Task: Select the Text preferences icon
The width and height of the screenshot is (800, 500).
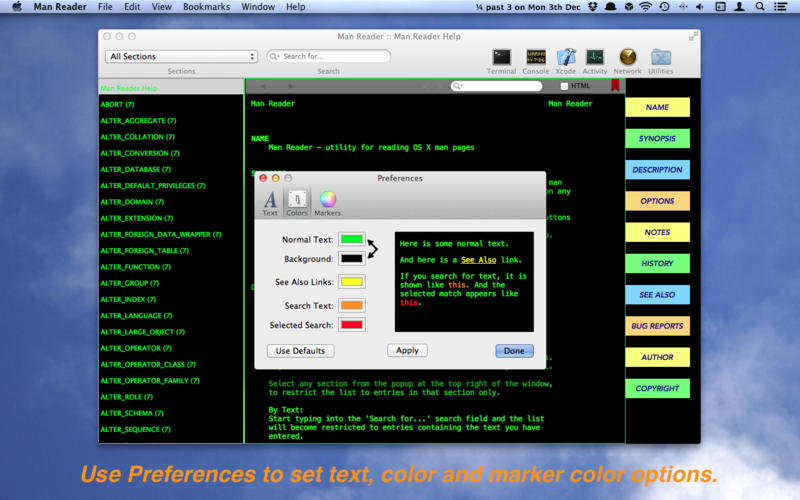Action: click(270, 203)
